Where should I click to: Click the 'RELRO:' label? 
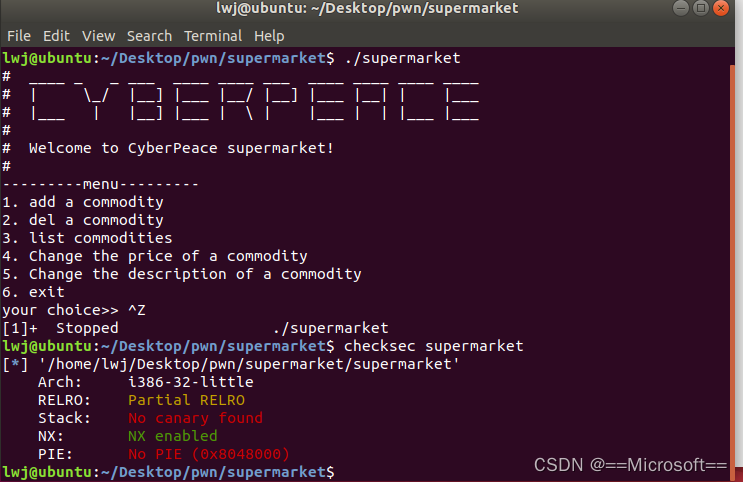click(x=64, y=400)
